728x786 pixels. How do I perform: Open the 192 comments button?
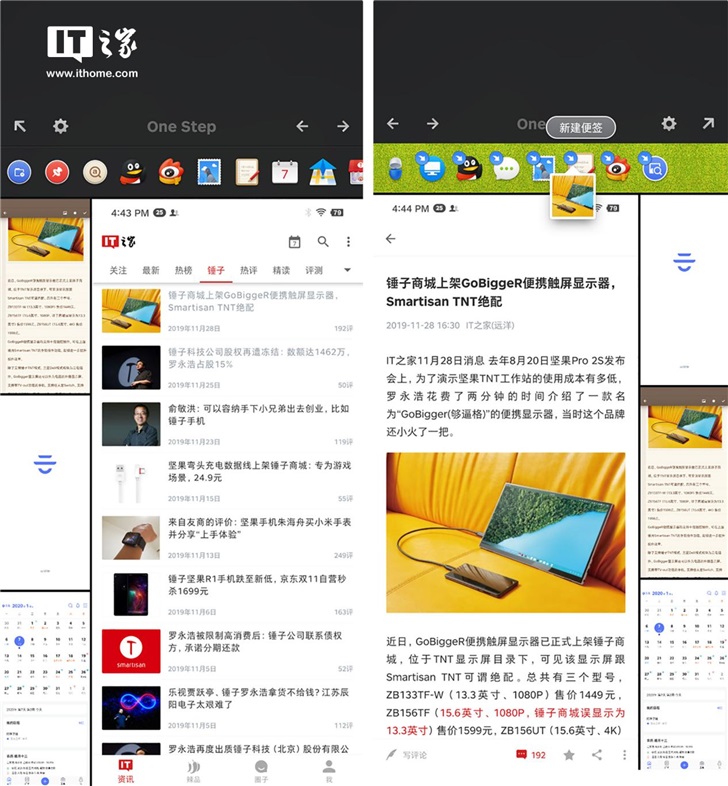click(x=531, y=755)
